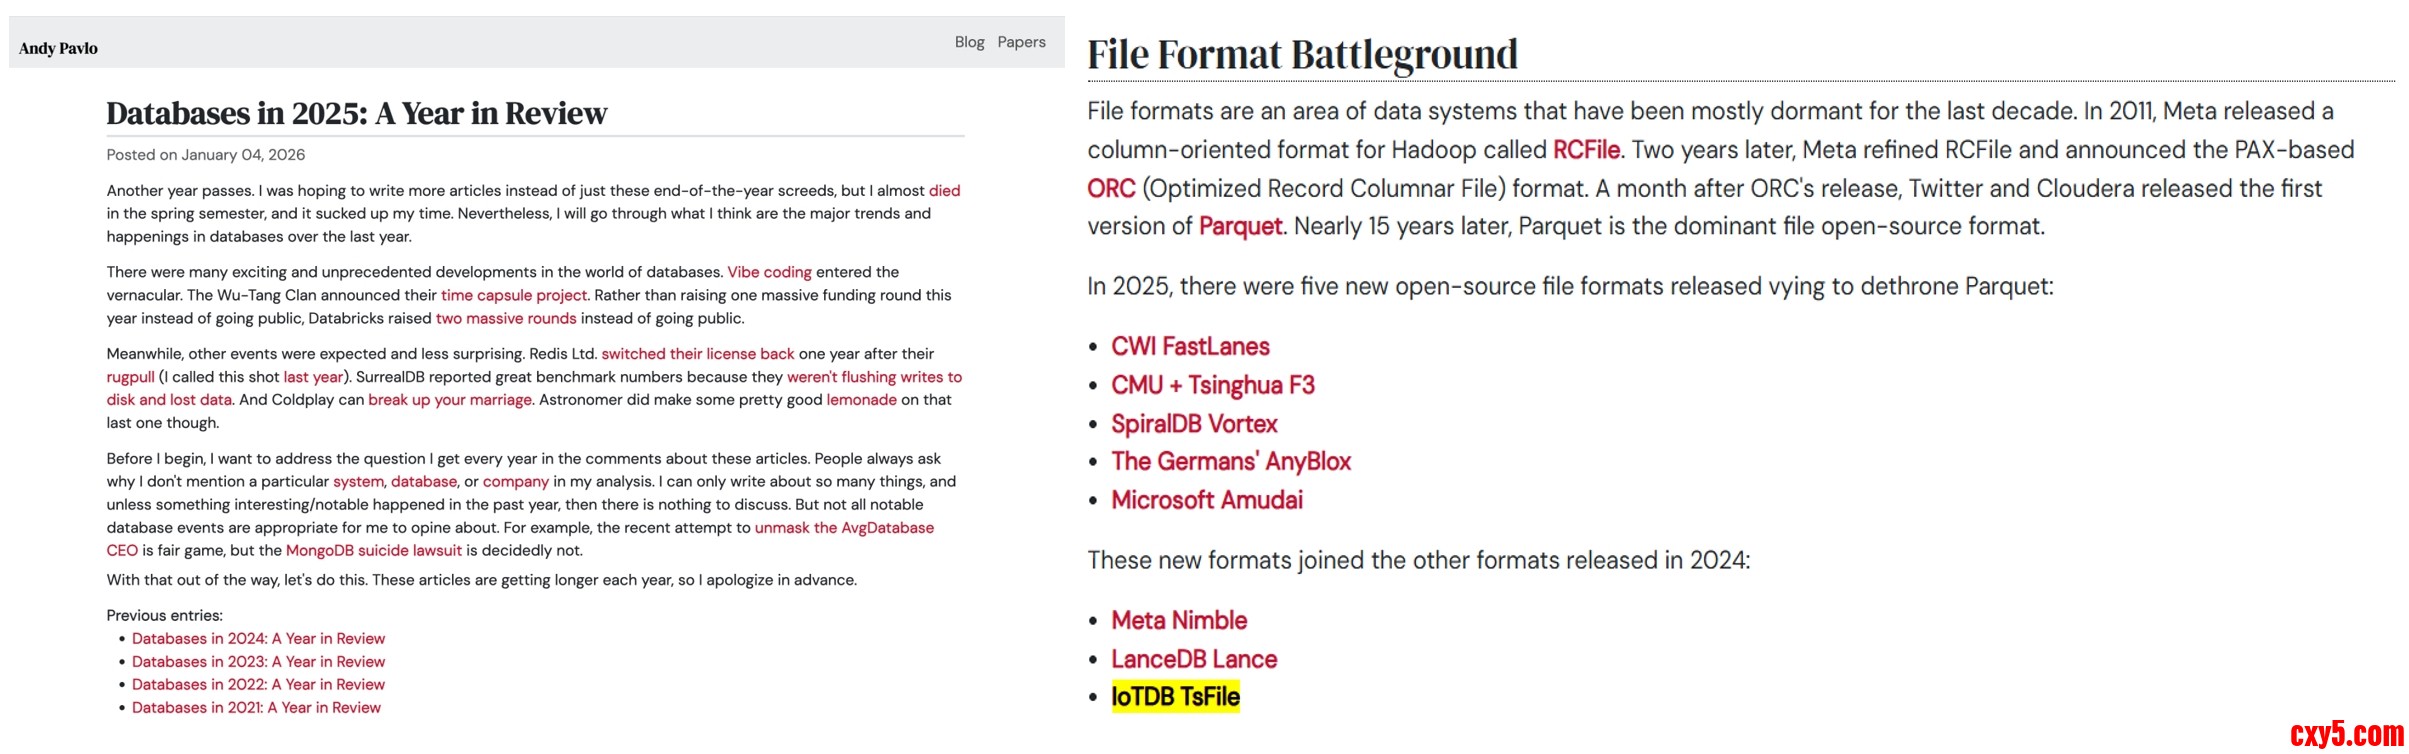The width and height of the screenshot is (2409, 754).
Task: Open Databases in 2022: A Year in Review
Action: (258, 684)
